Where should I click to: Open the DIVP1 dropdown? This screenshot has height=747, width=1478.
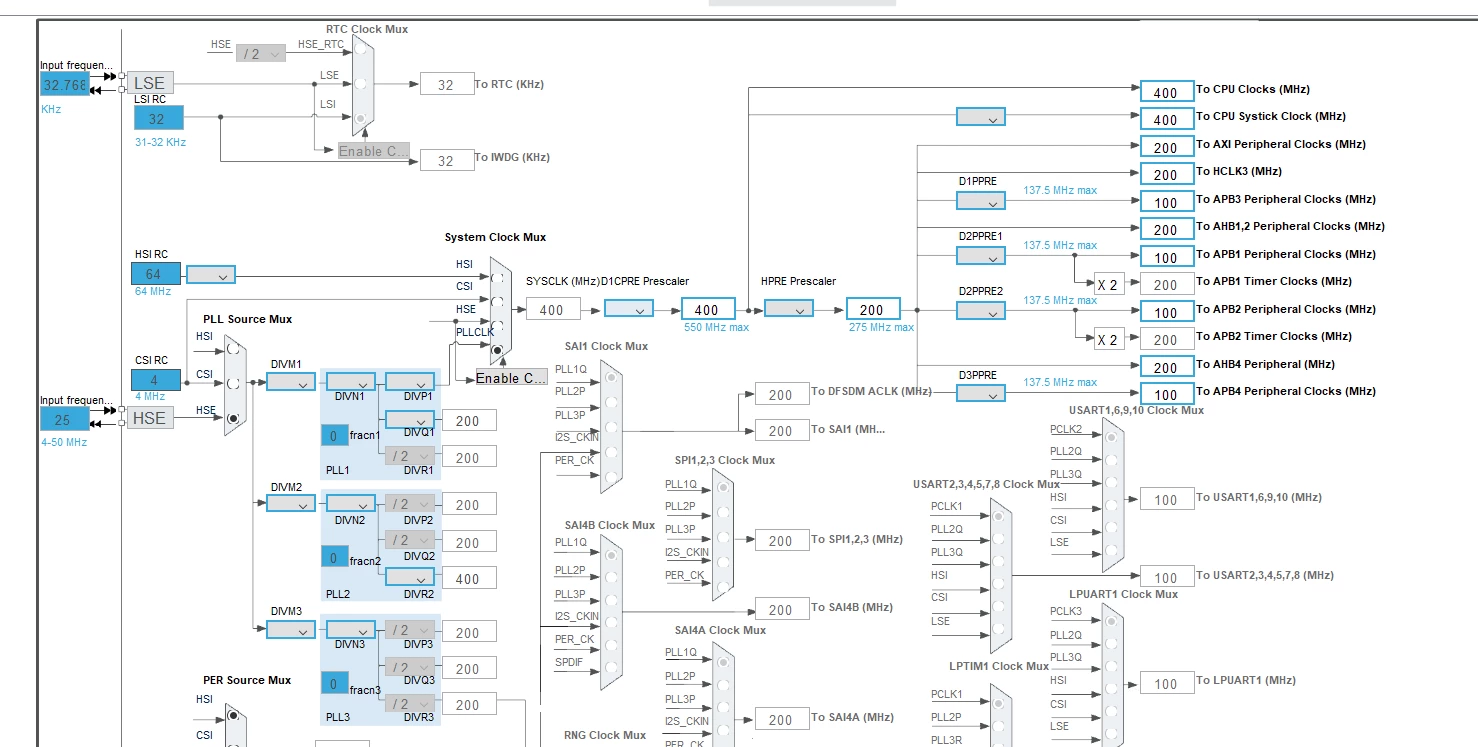(x=410, y=382)
